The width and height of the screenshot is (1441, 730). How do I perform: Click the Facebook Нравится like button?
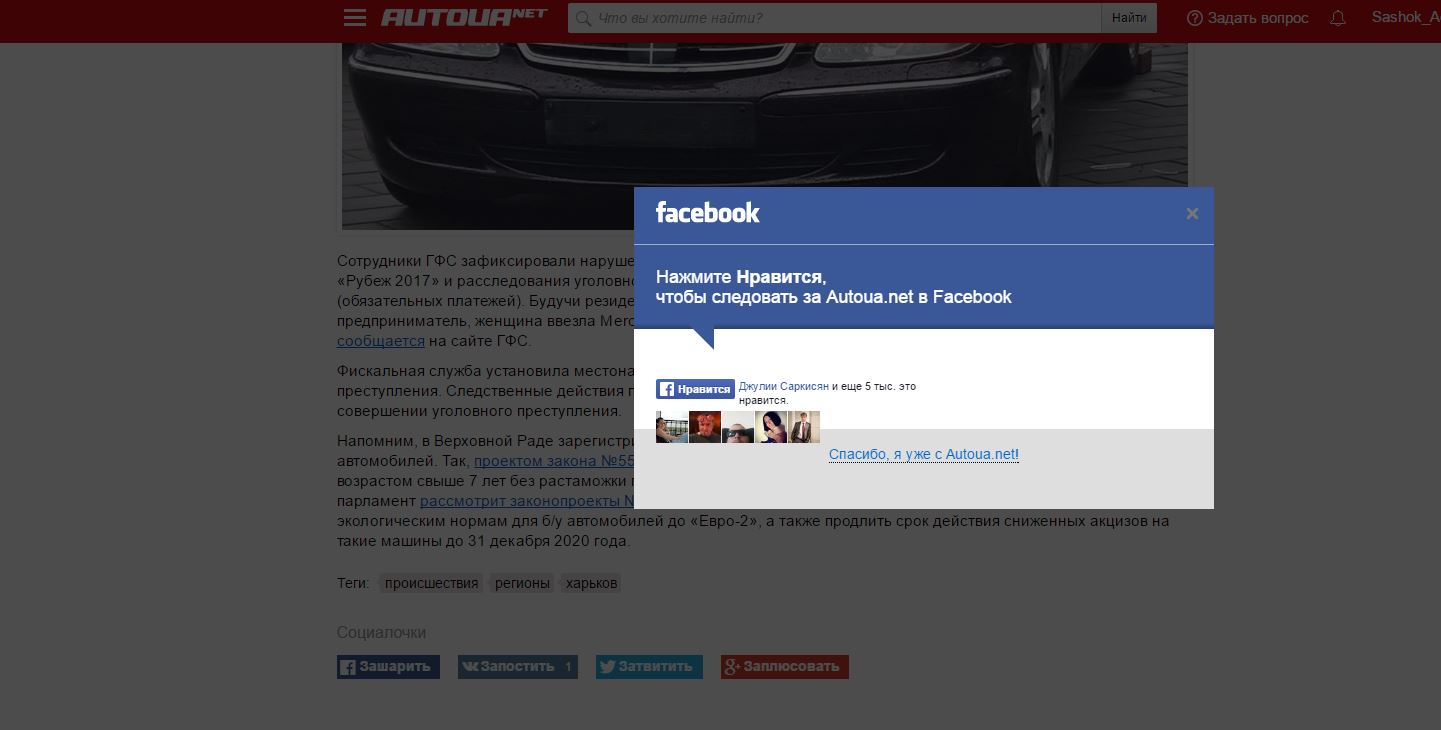click(x=695, y=390)
